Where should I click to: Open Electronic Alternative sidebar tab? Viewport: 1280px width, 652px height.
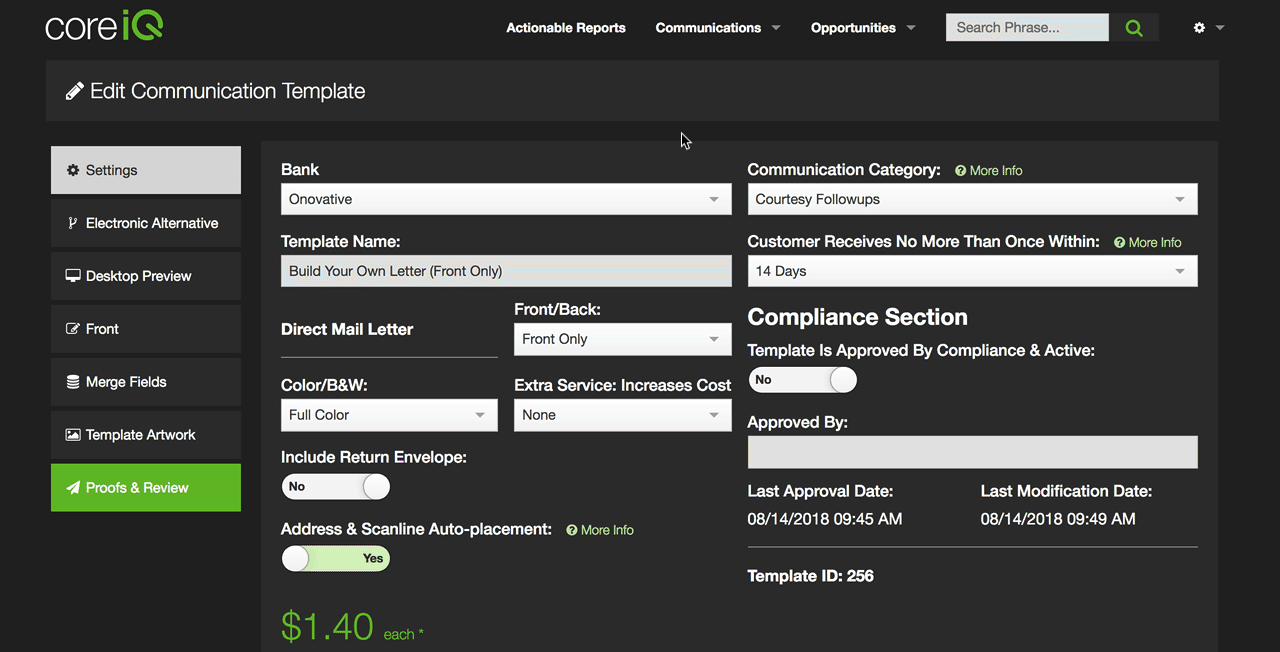pos(146,223)
